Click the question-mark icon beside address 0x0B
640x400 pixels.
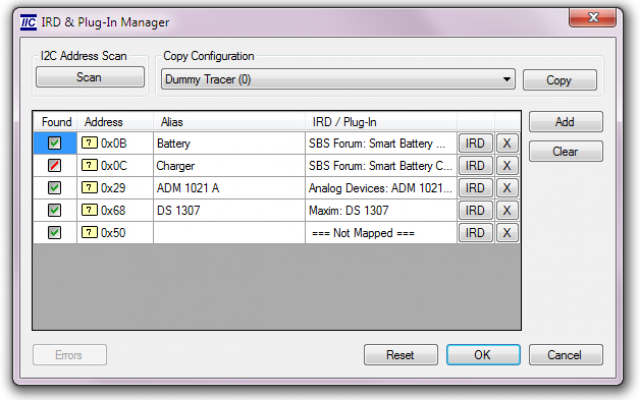pos(90,143)
